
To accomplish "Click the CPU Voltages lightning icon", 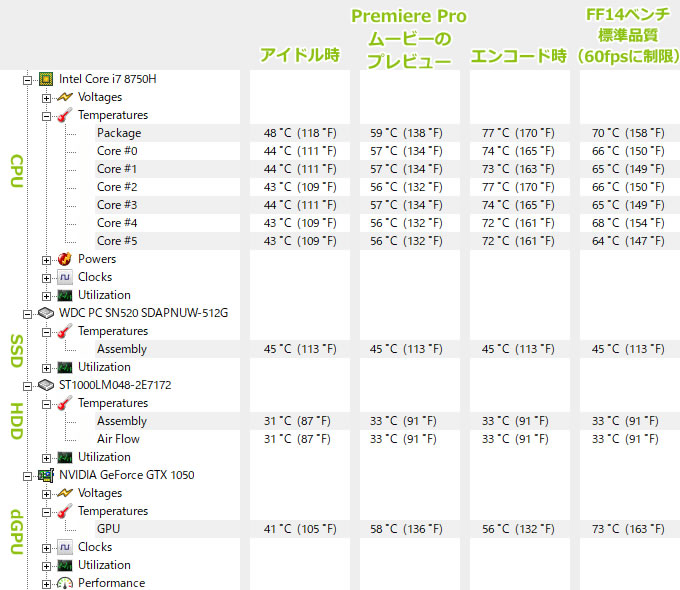I will coord(65,97).
